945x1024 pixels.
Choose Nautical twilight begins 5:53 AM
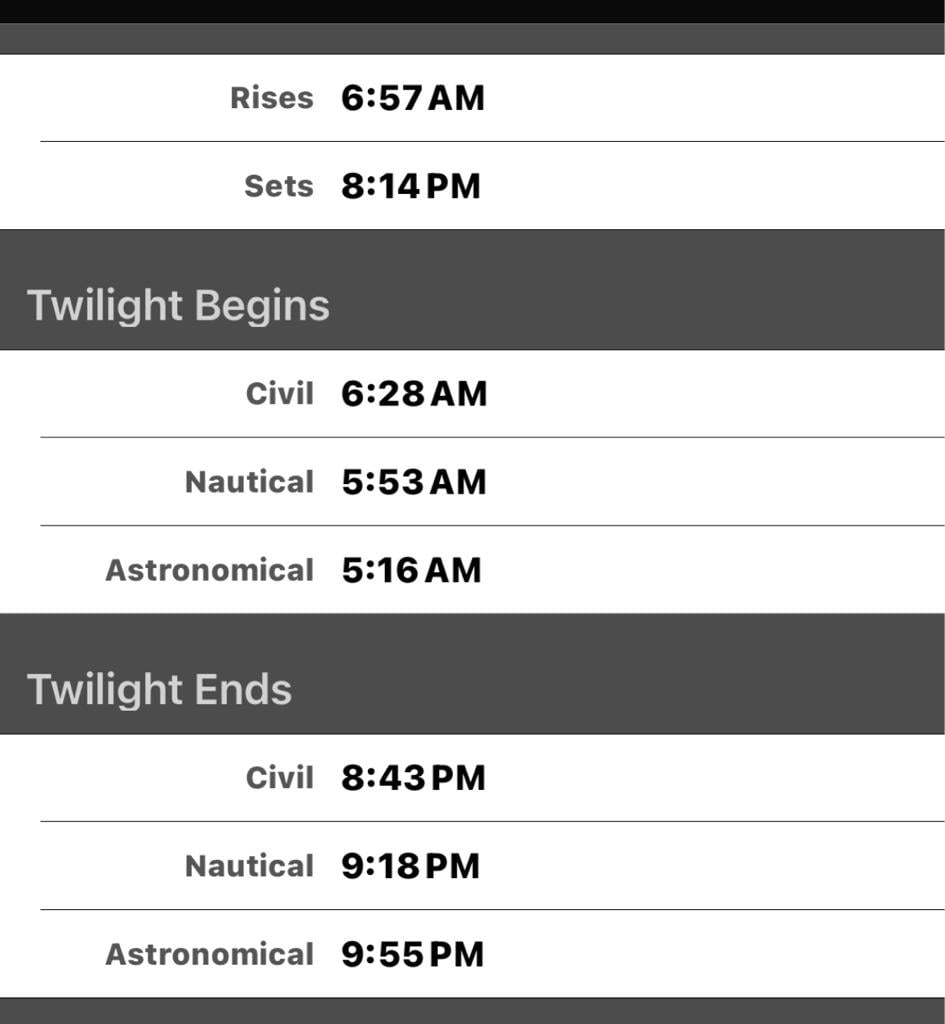point(472,482)
